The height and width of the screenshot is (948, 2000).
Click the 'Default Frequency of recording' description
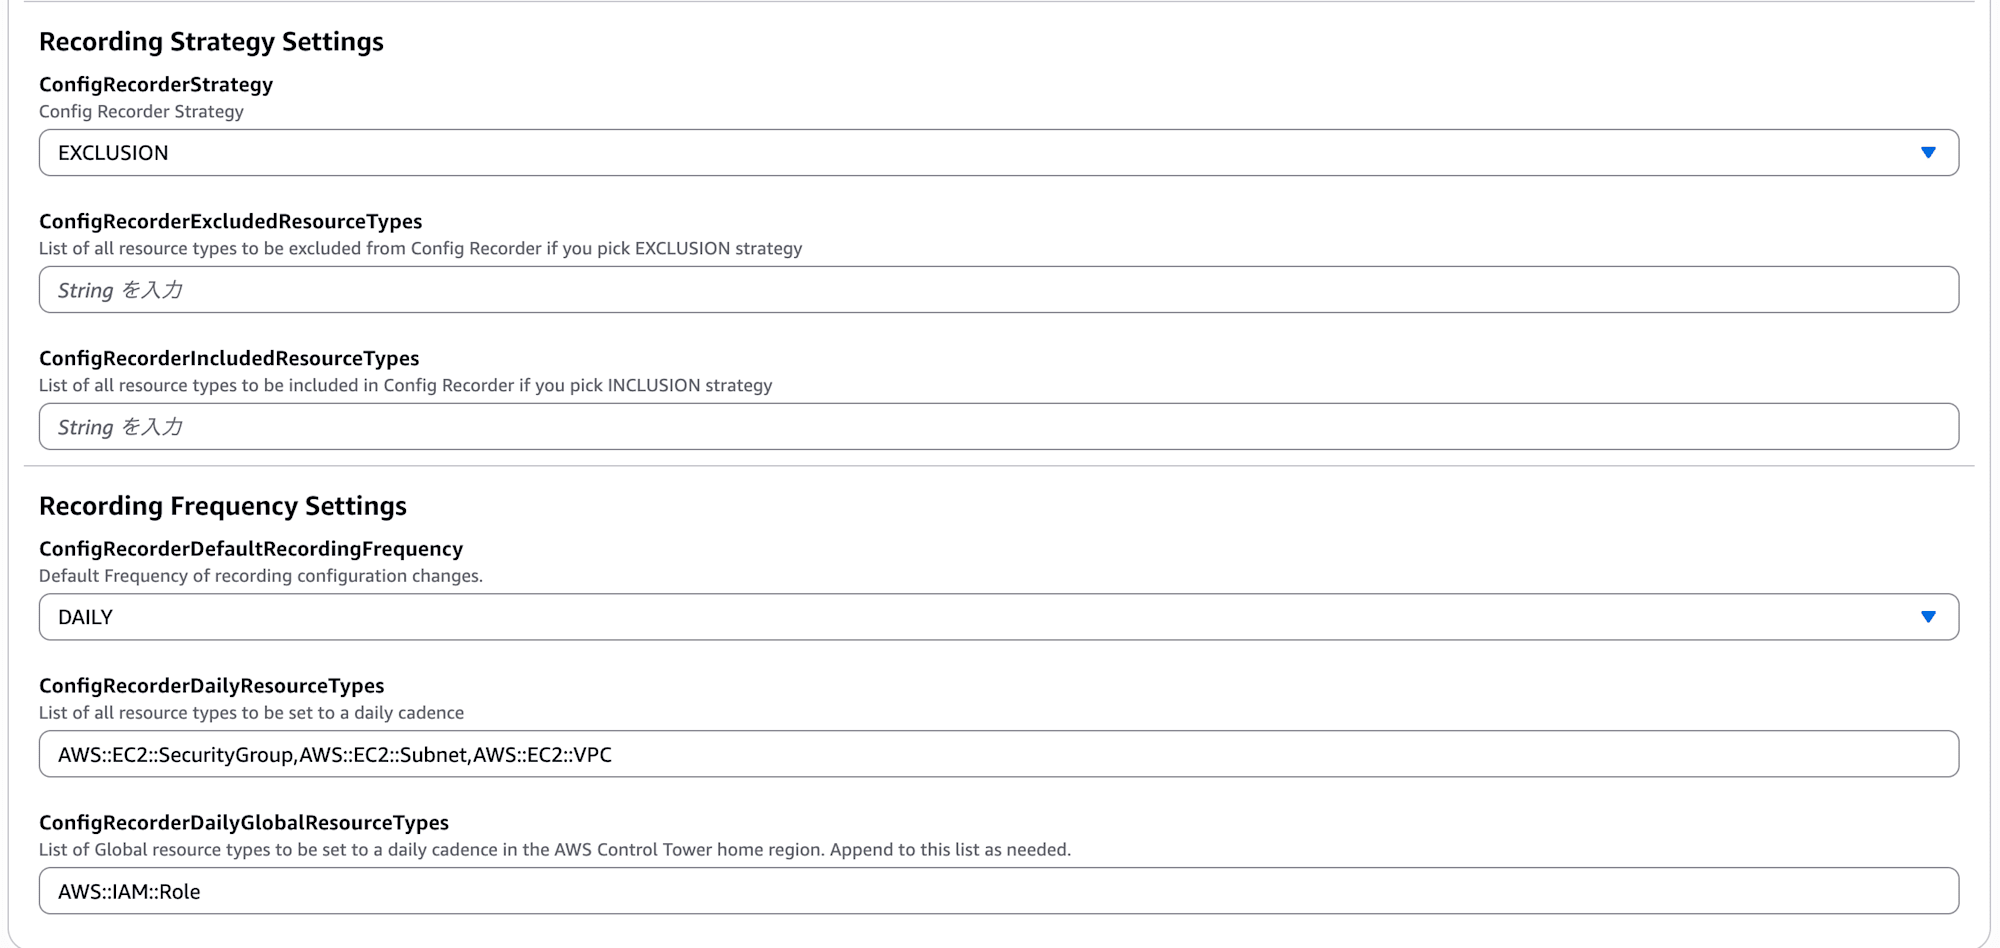point(260,576)
